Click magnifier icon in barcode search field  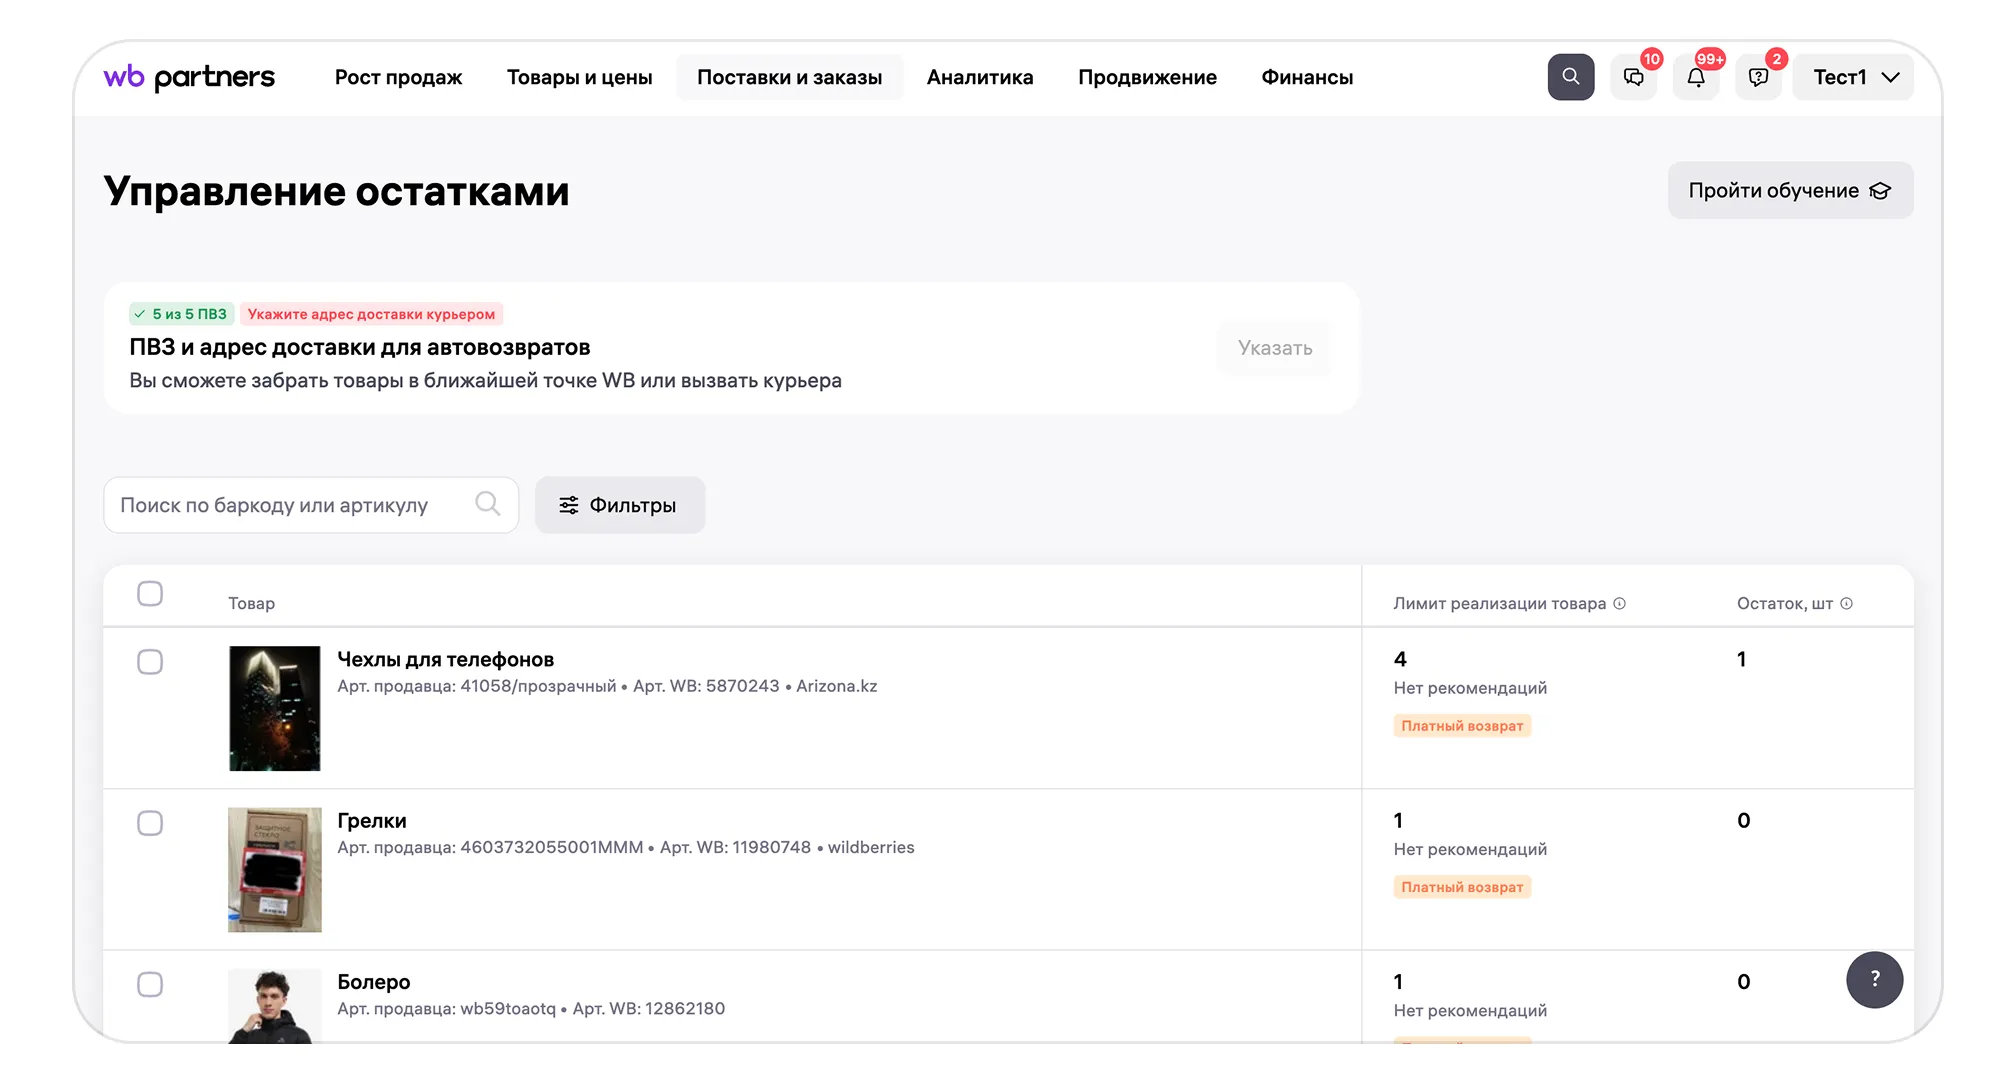[487, 504]
